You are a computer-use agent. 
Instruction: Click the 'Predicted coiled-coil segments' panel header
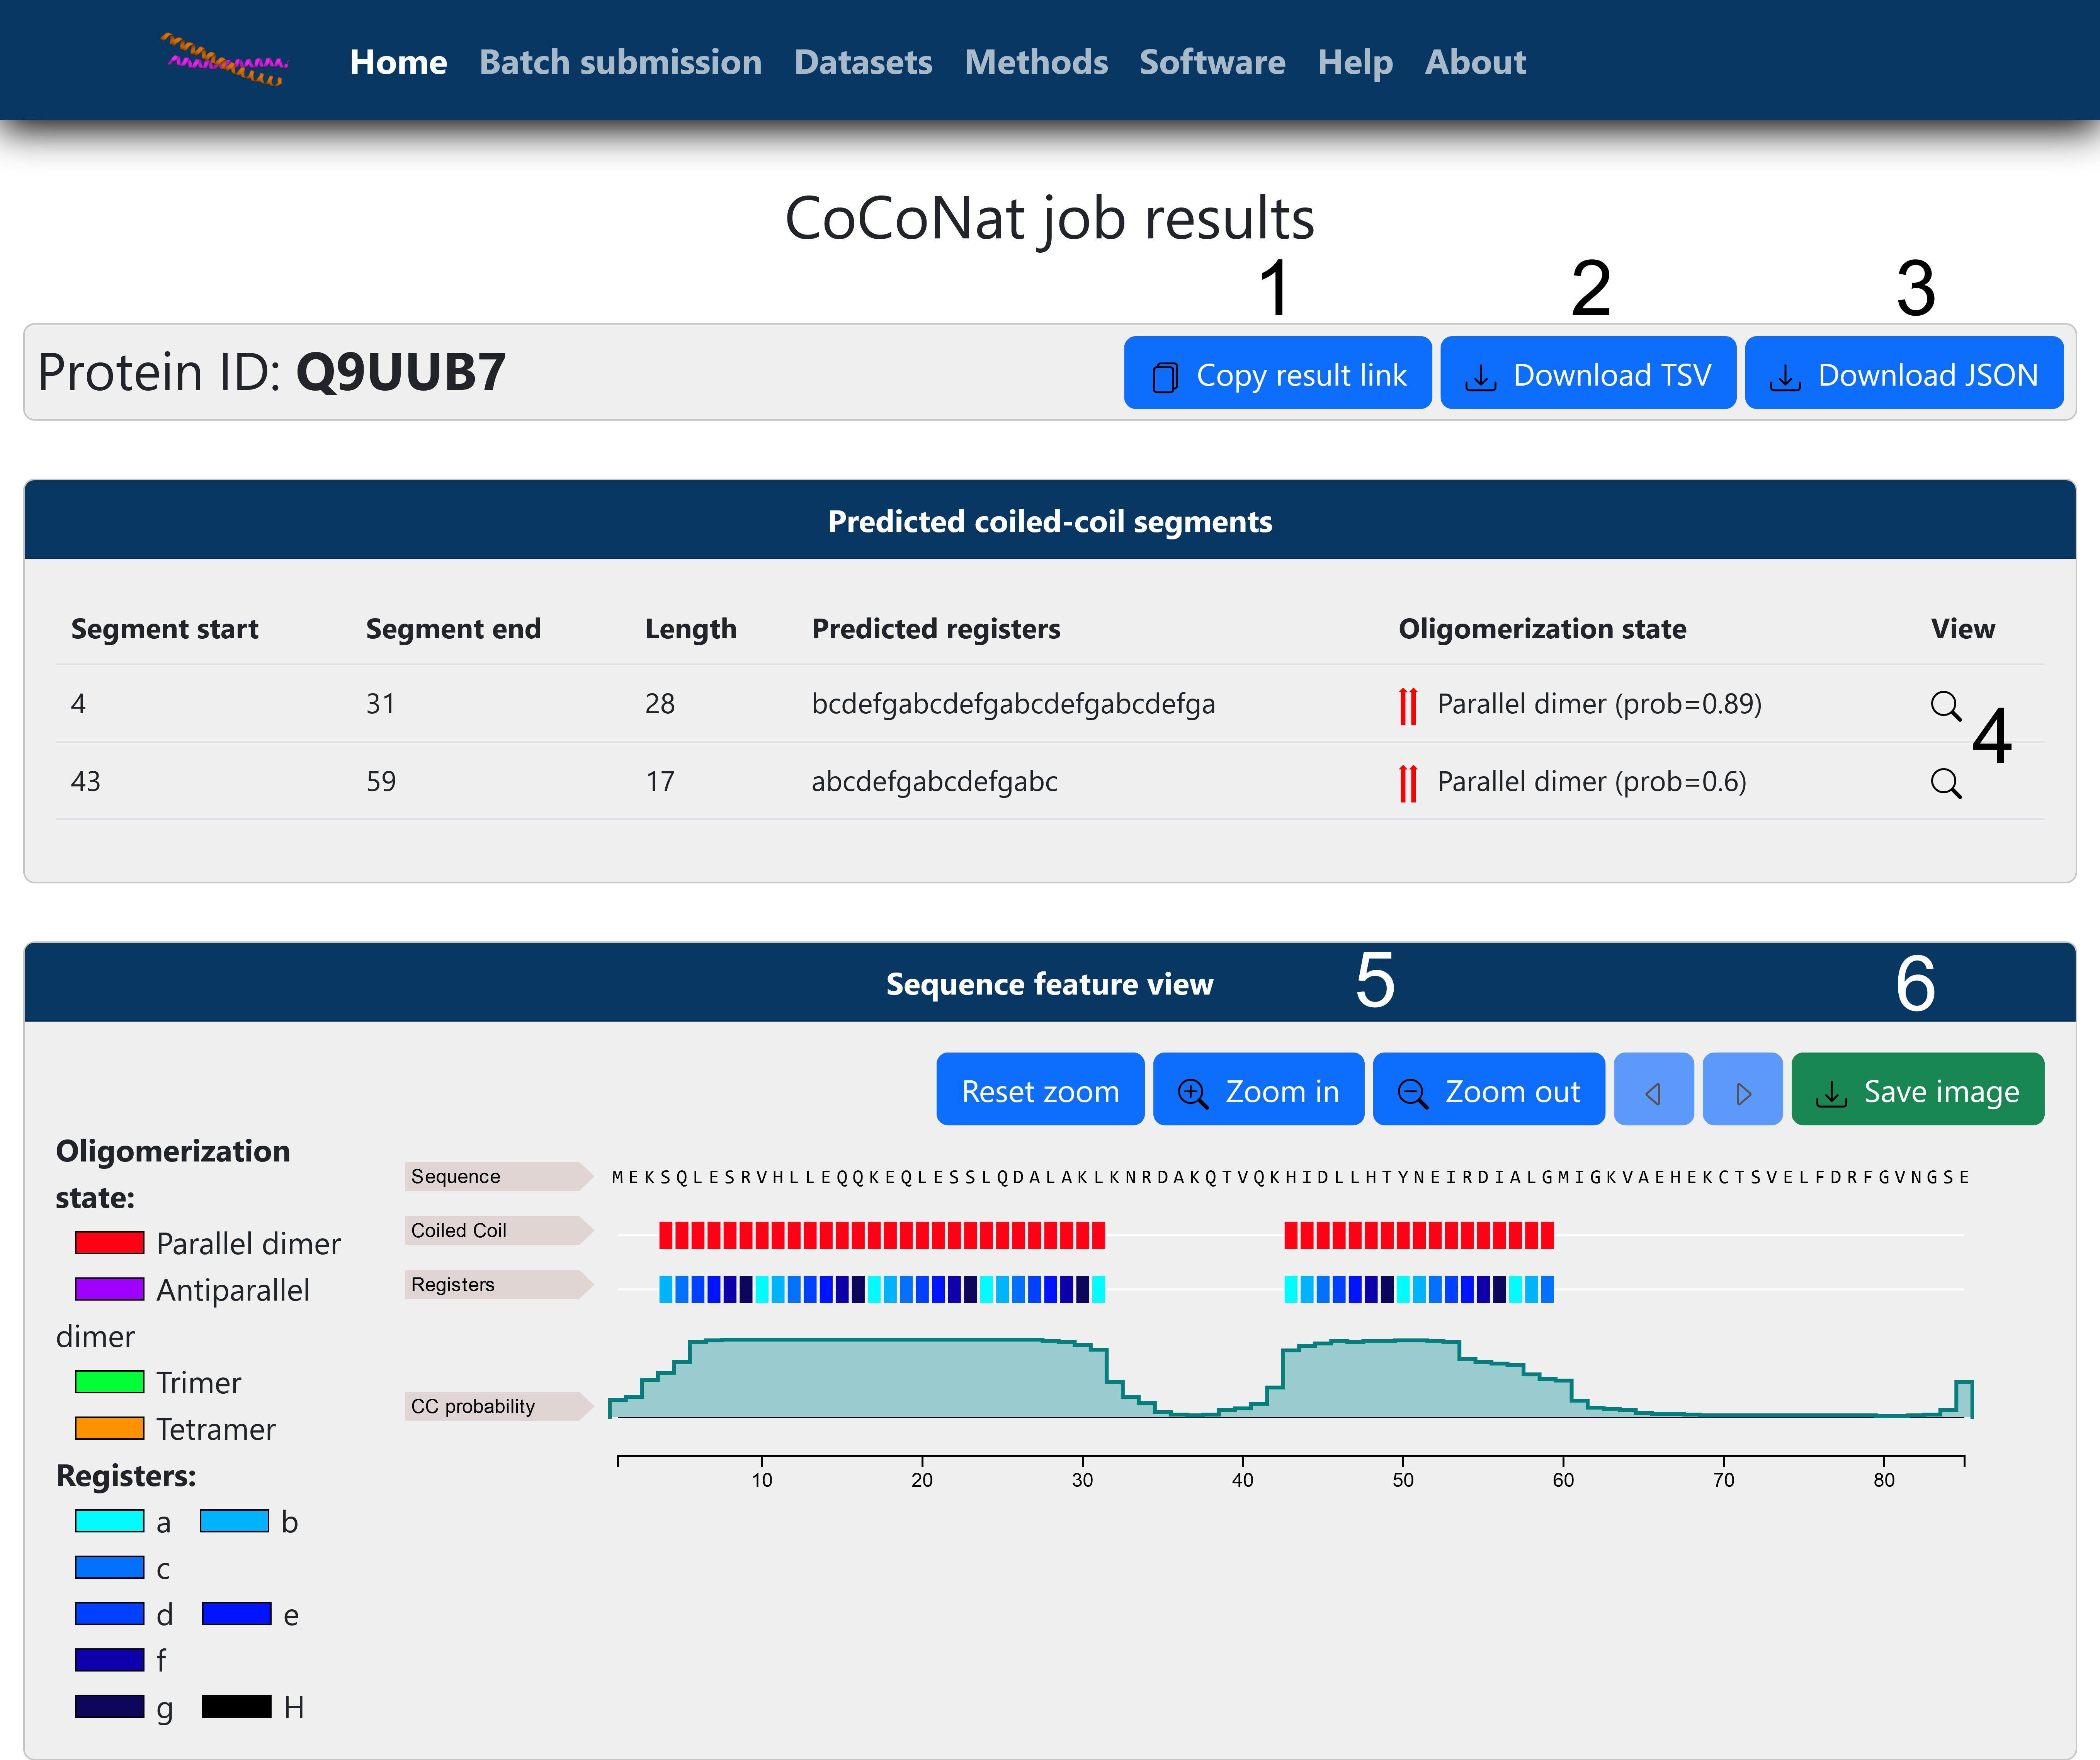[x=1050, y=521]
